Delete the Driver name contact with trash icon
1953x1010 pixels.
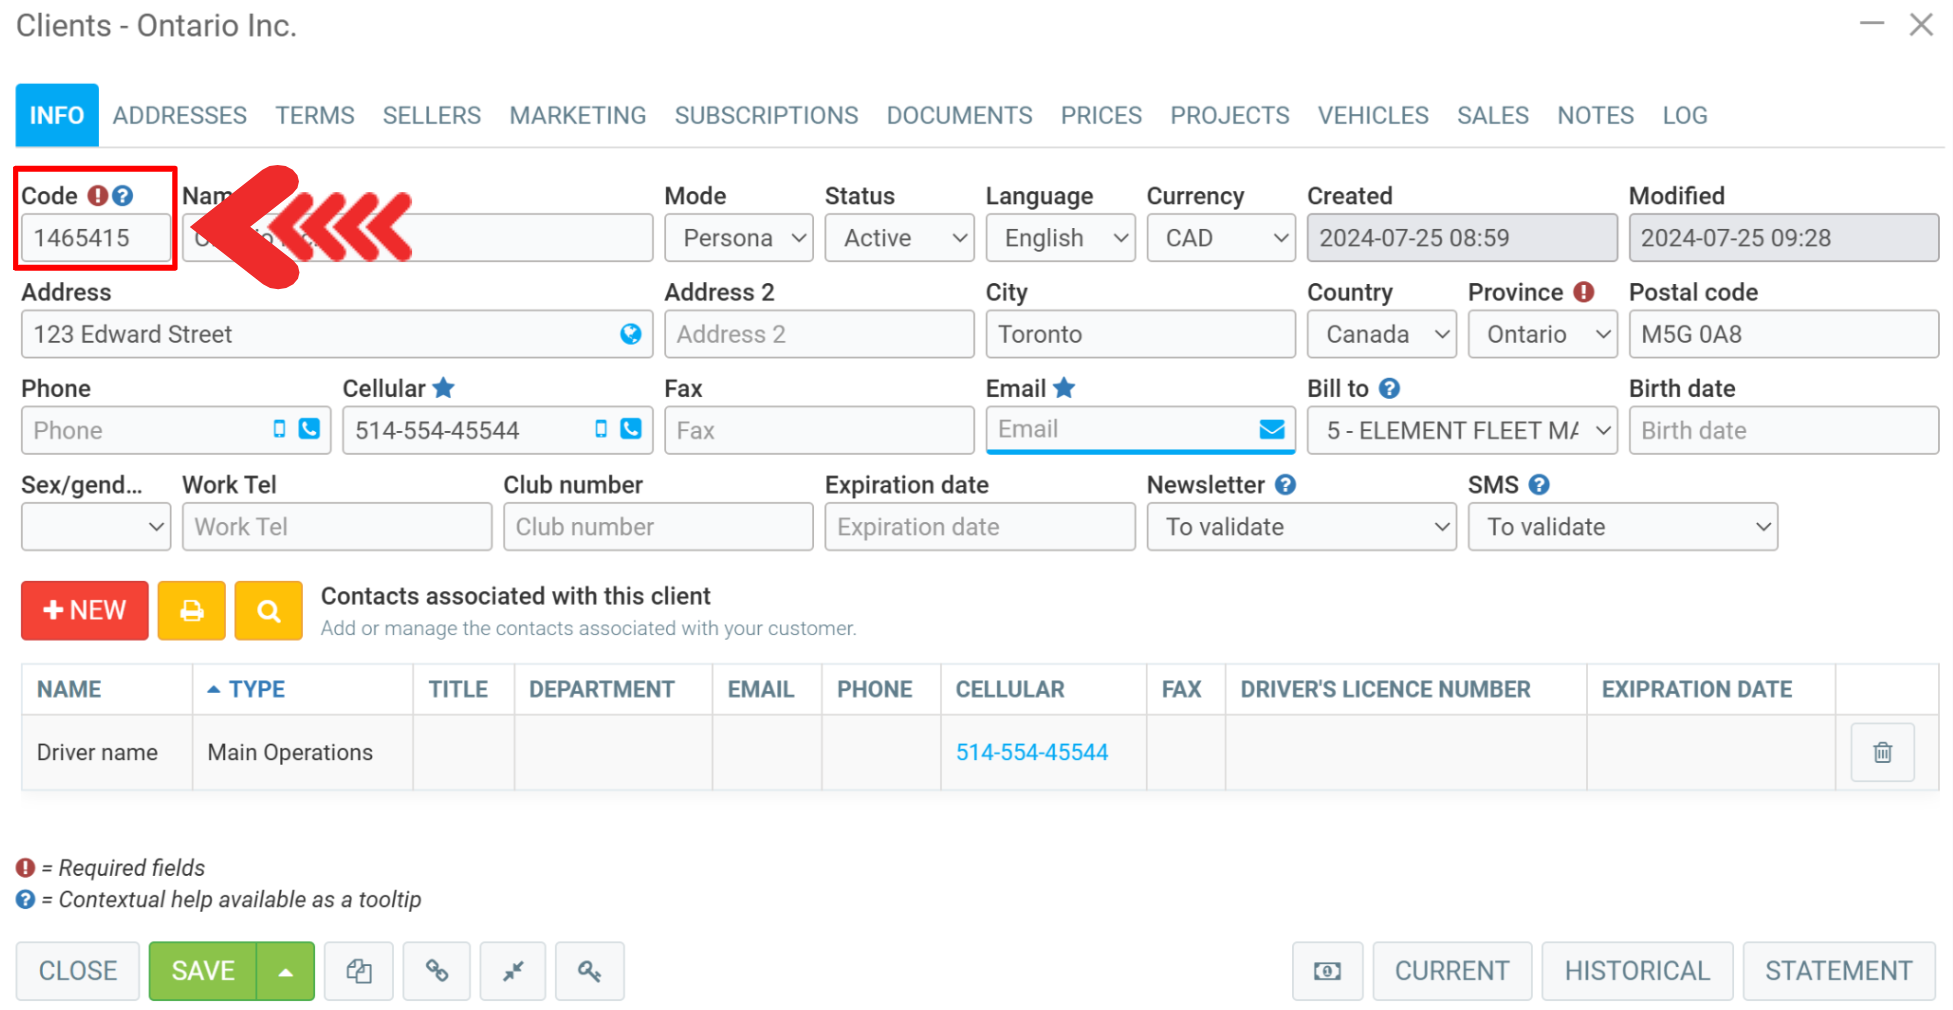click(1882, 752)
